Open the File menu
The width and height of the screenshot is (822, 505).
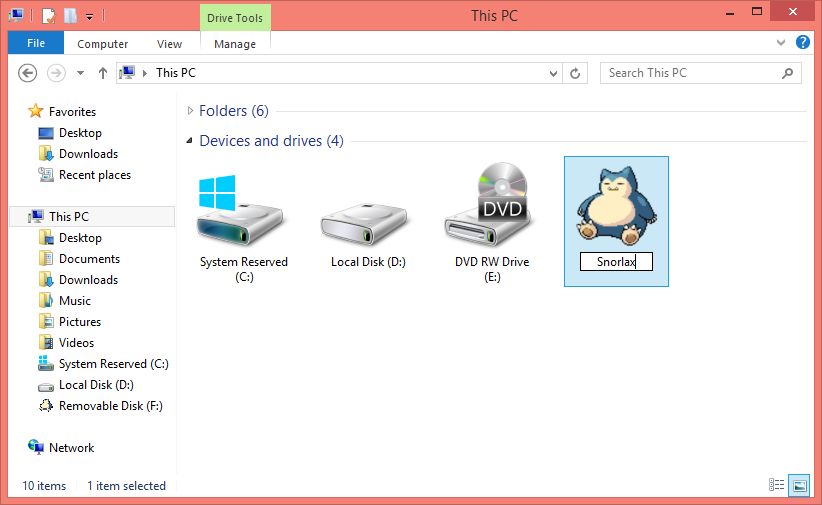[36, 43]
